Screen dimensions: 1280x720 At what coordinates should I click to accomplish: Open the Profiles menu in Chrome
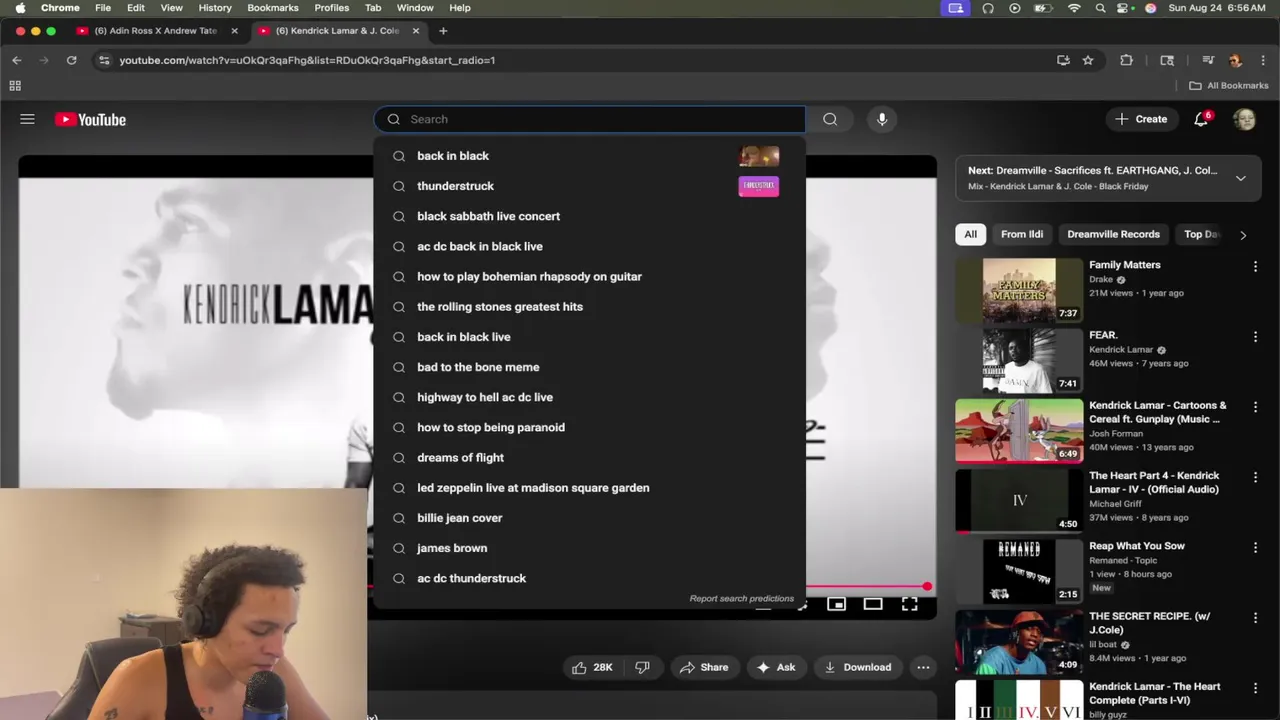pyautogui.click(x=332, y=8)
